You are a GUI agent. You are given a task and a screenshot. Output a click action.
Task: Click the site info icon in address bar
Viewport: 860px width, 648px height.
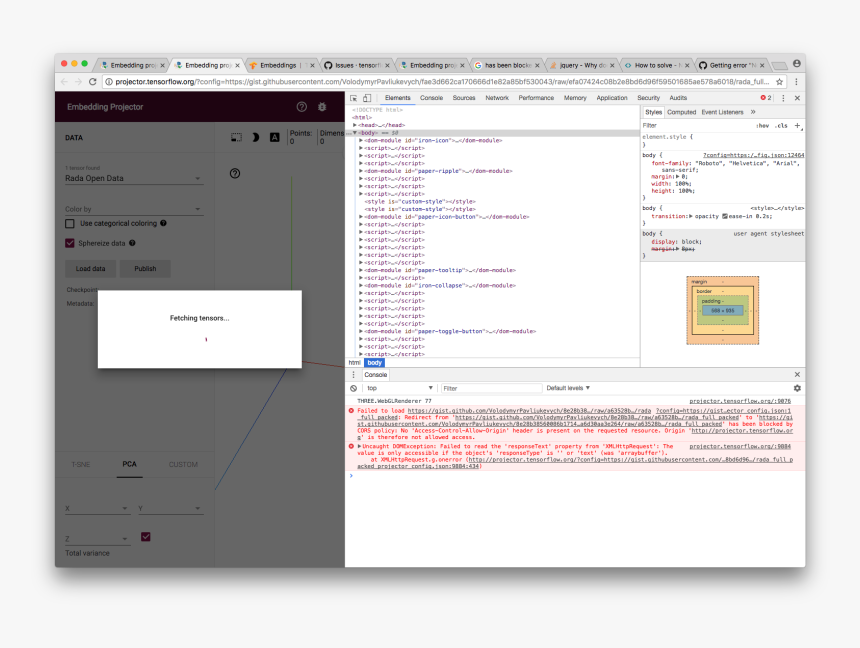[109, 82]
